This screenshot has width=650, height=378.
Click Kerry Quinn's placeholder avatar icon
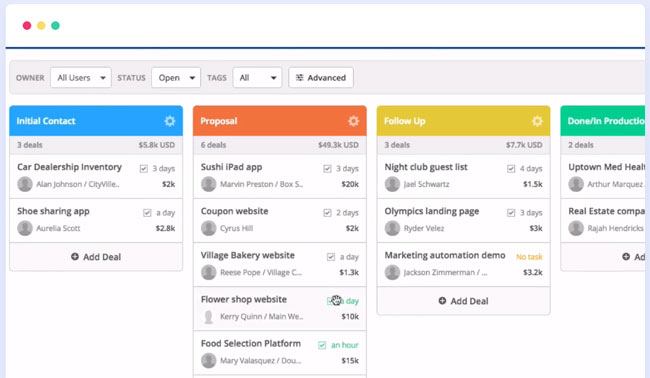(209, 317)
